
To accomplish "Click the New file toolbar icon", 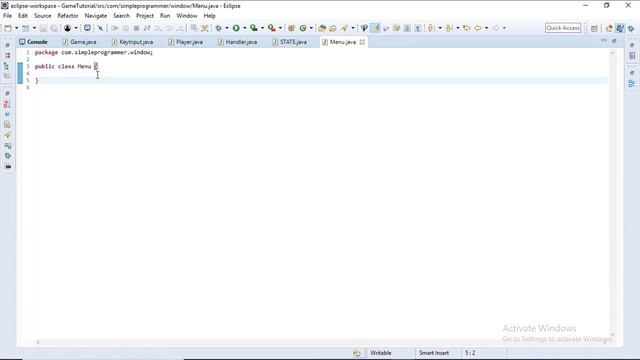I will click(x=8, y=28).
